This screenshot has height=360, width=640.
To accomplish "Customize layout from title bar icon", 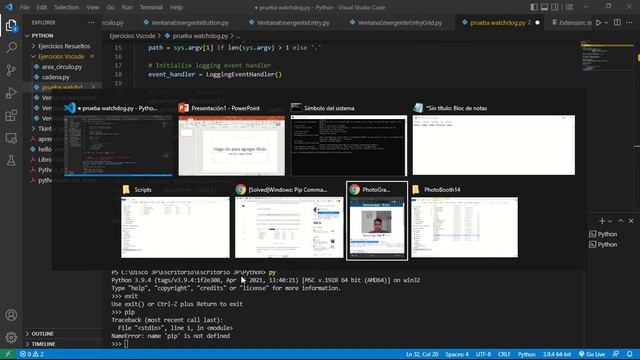I will [569, 7].
